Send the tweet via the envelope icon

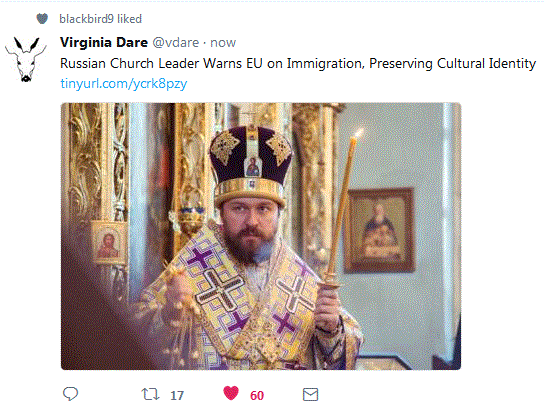310,395
